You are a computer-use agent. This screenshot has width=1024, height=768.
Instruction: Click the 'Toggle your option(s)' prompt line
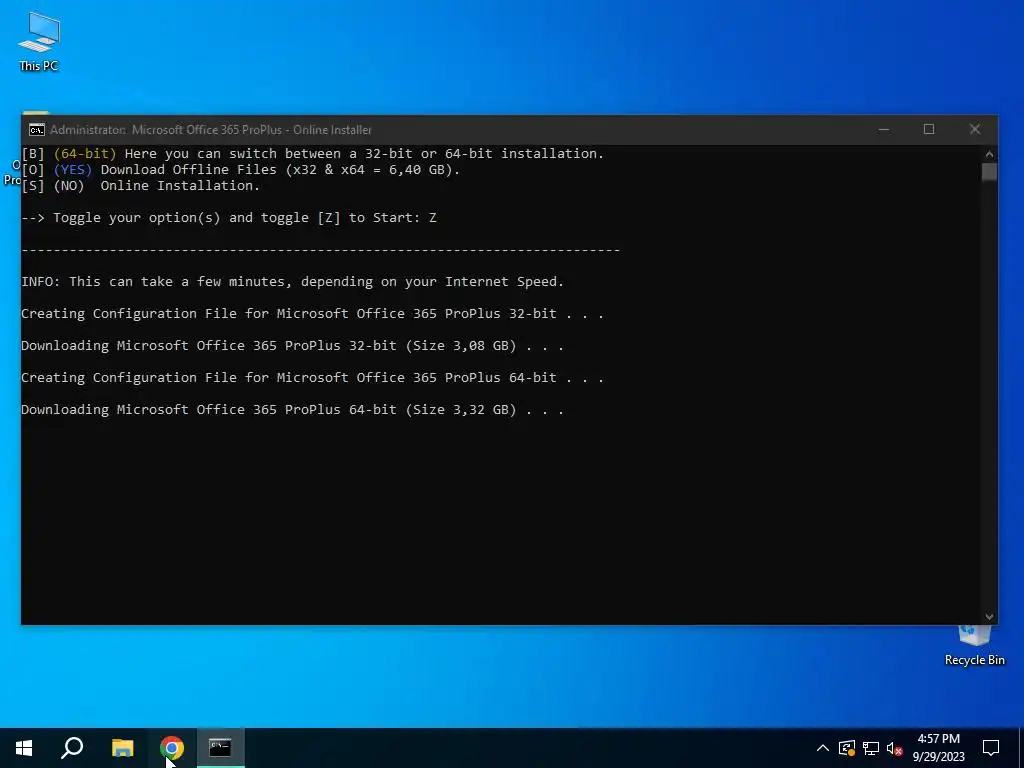pos(229,217)
